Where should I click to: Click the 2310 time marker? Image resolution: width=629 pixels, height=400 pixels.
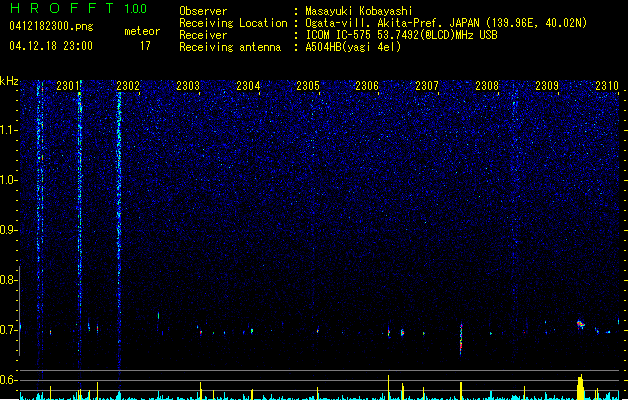(607, 86)
